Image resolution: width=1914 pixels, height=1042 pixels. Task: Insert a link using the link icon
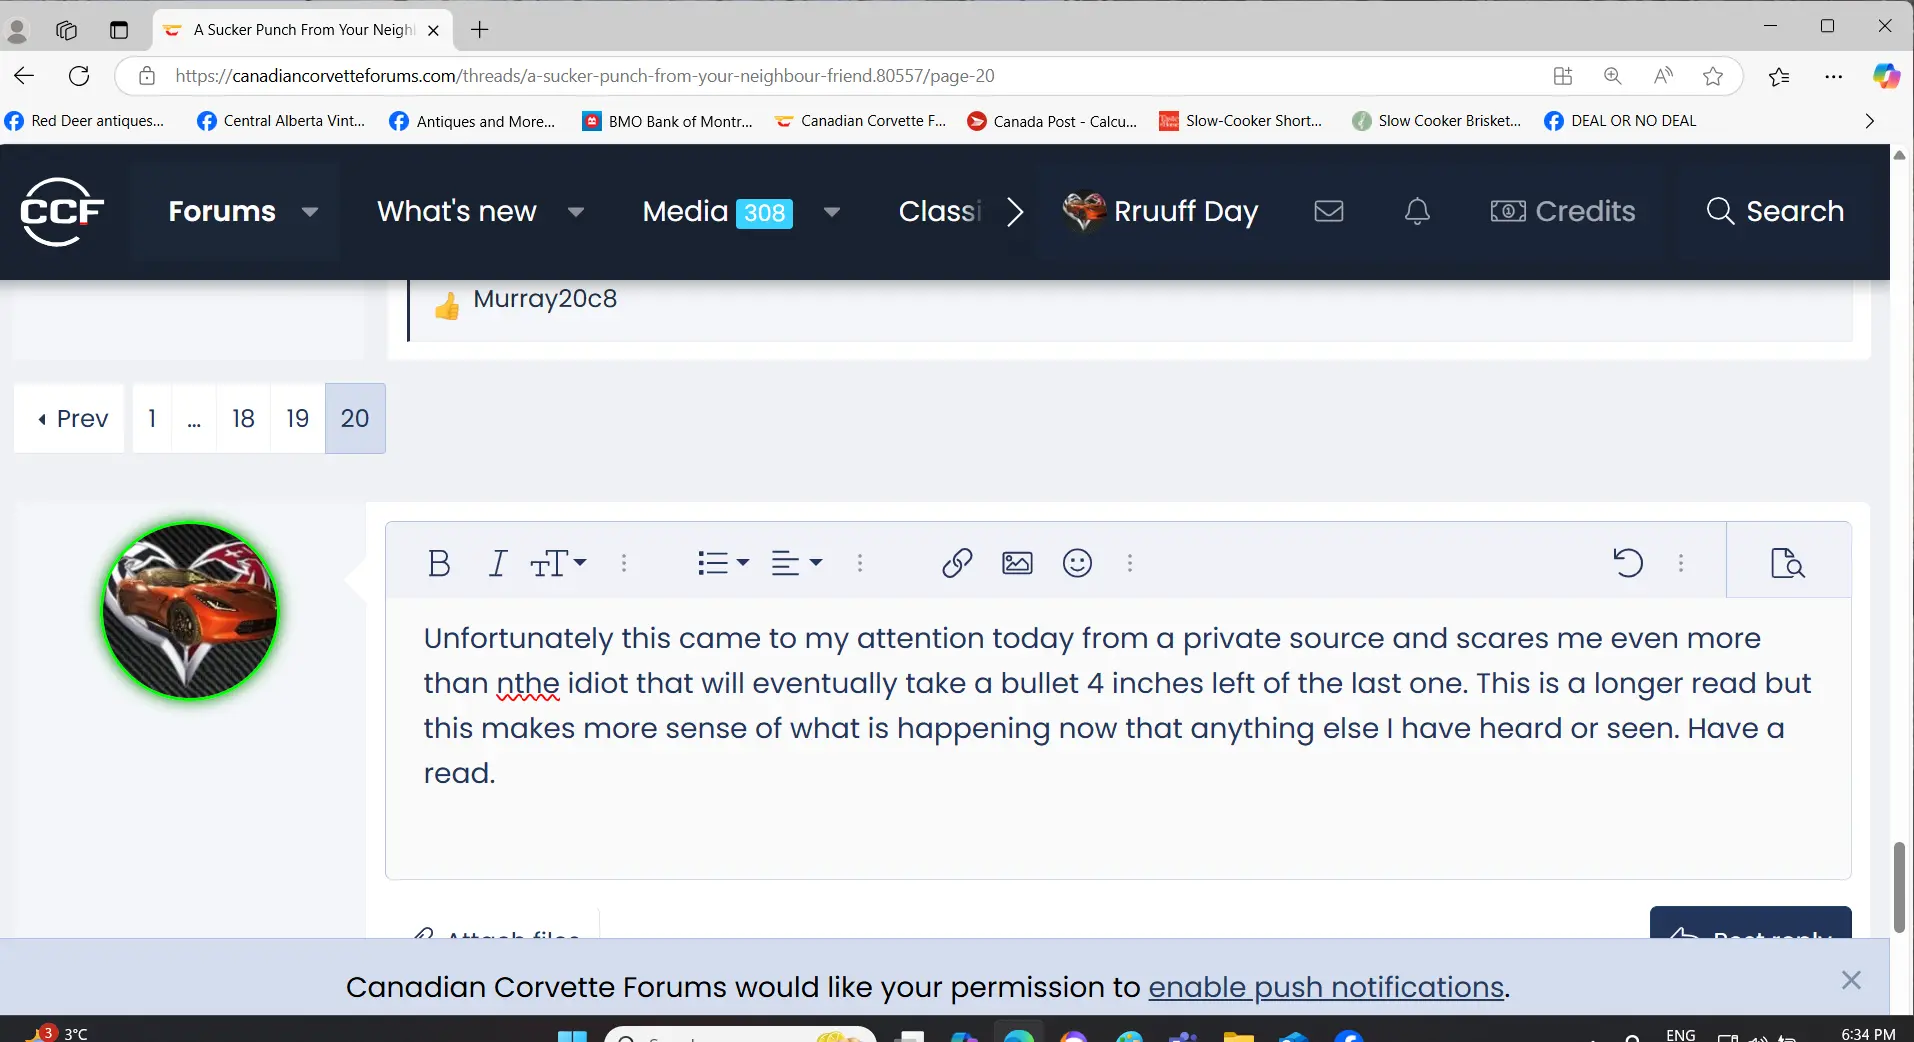(x=957, y=564)
